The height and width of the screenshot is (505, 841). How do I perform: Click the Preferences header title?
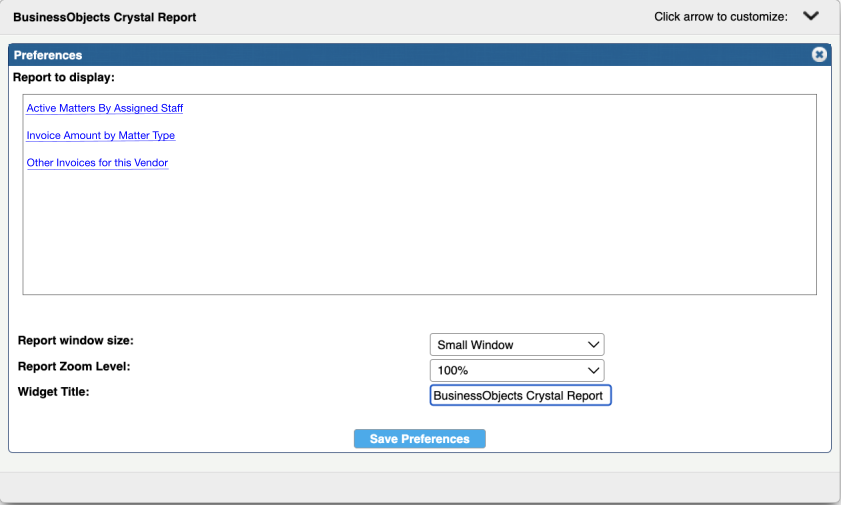48,55
